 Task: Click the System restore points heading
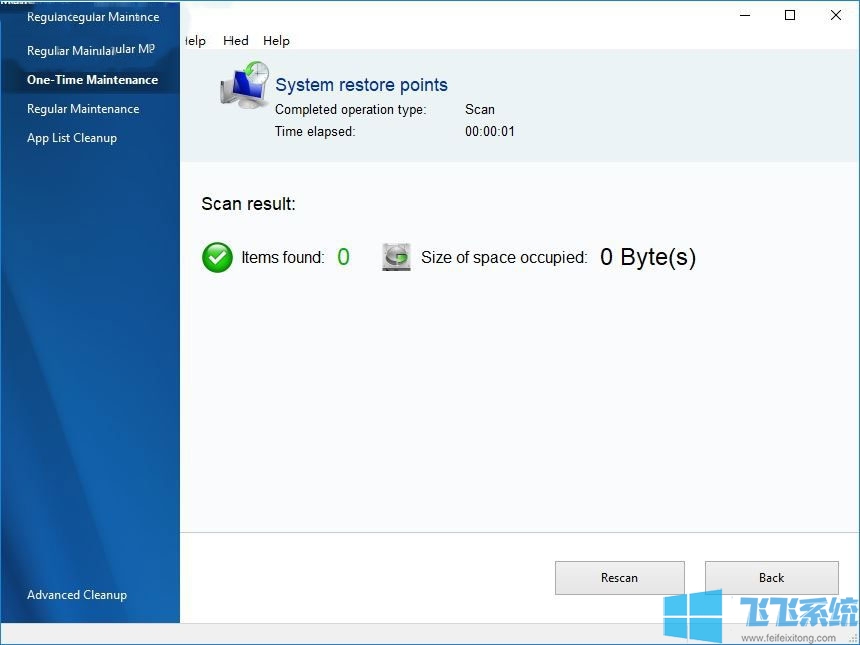click(x=361, y=85)
